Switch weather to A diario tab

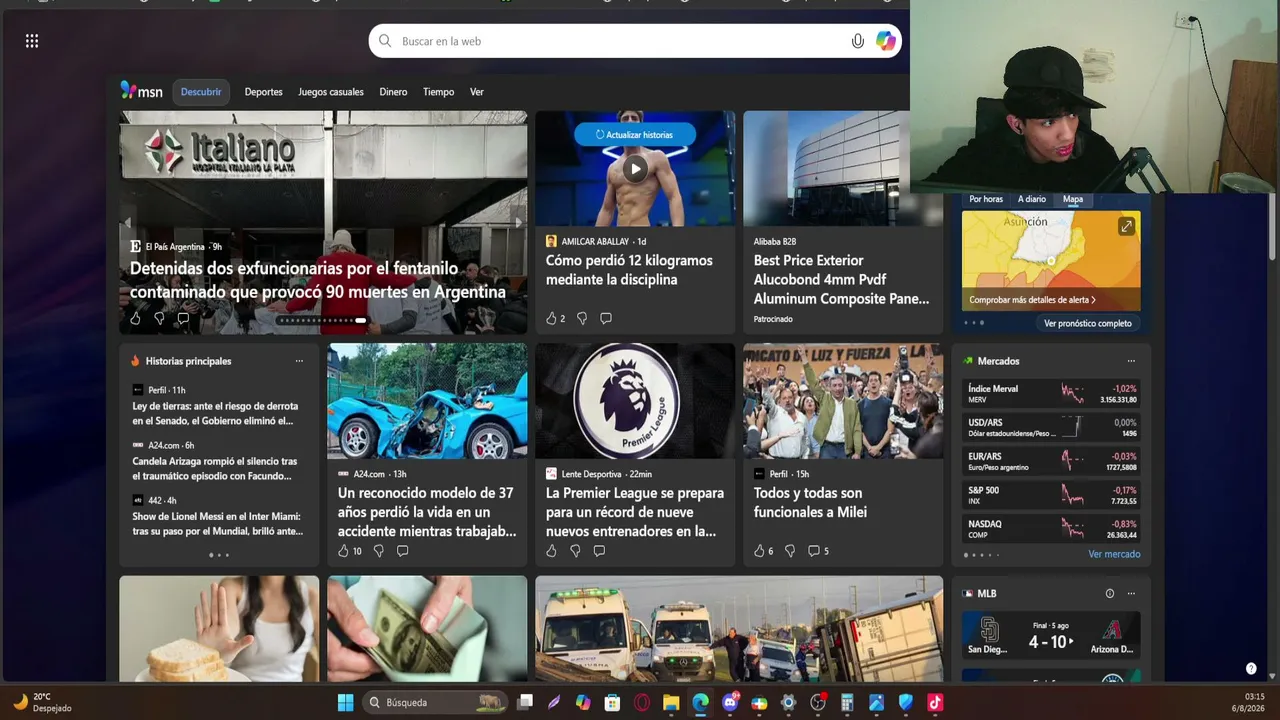(x=1032, y=199)
